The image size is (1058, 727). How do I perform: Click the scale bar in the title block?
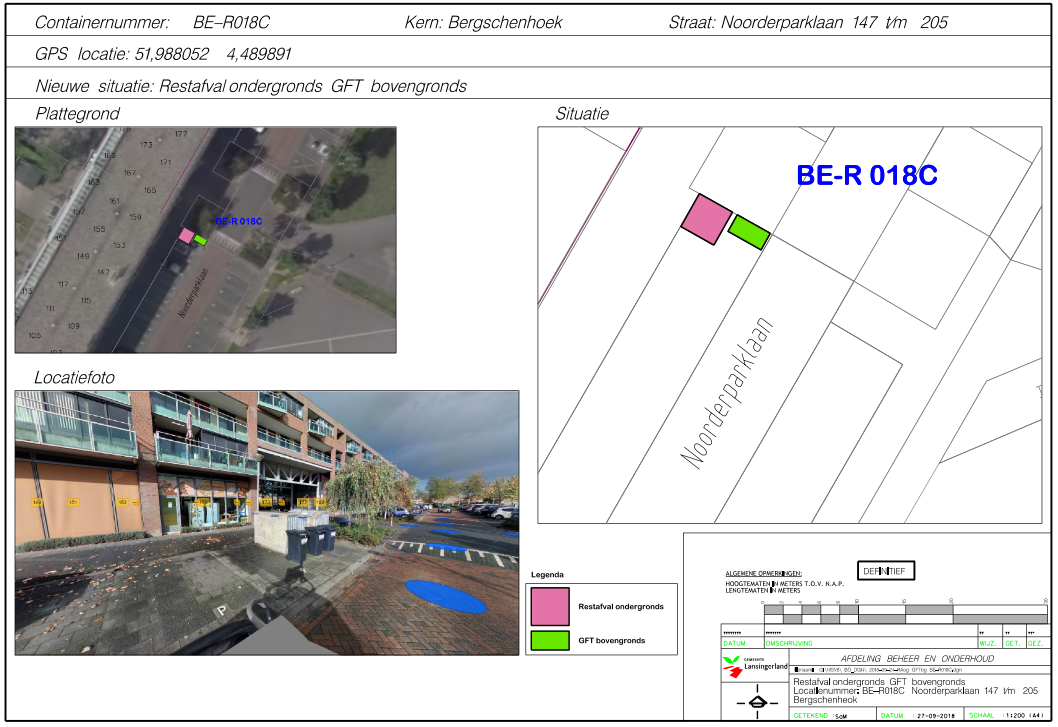(x=904, y=613)
